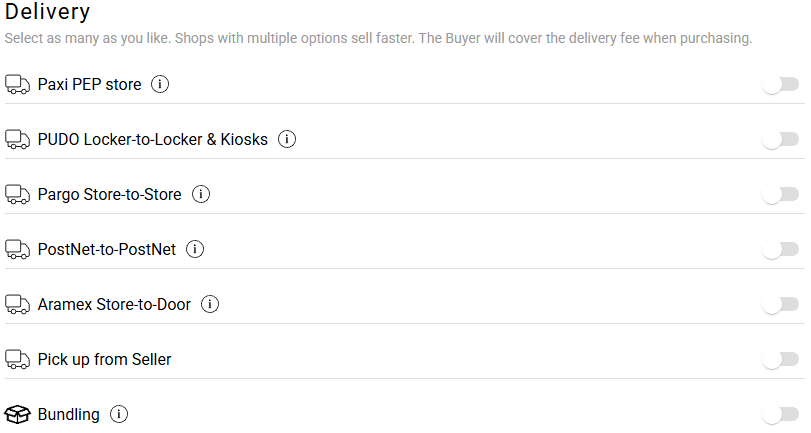The height and width of the screenshot is (433, 811).
Task: Switch on Aramex Store-to-Door delivery
Action: point(781,304)
